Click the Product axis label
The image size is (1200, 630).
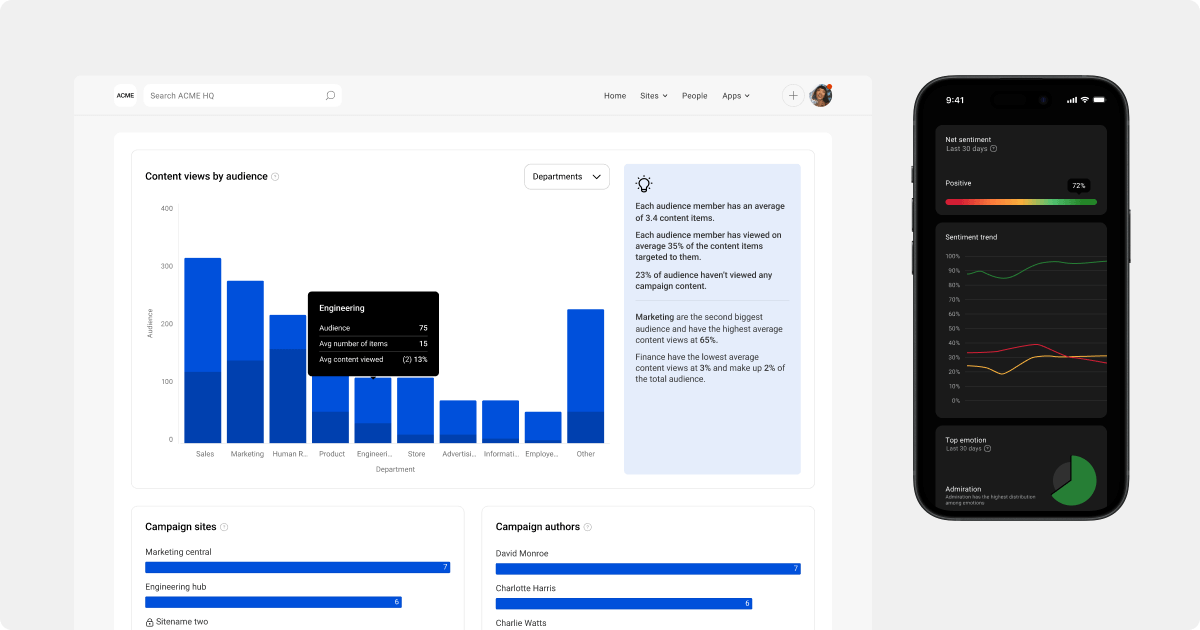point(332,454)
